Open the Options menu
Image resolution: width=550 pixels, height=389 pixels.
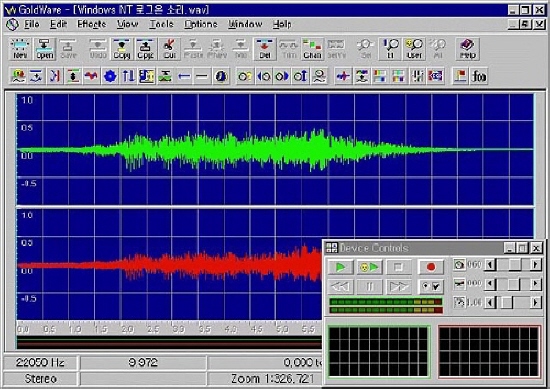201,24
